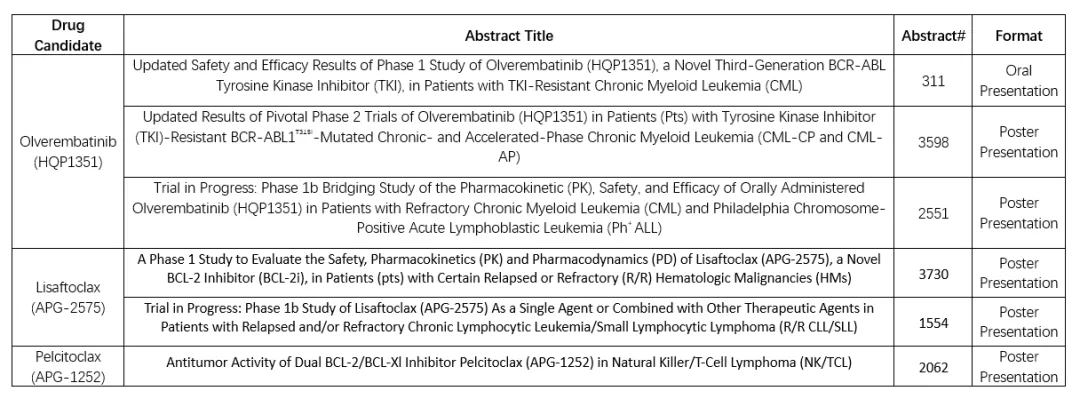Image resolution: width=1080 pixels, height=399 pixels.
Task: Click the Abstract Title column header
Action: [x=509, y=35]
